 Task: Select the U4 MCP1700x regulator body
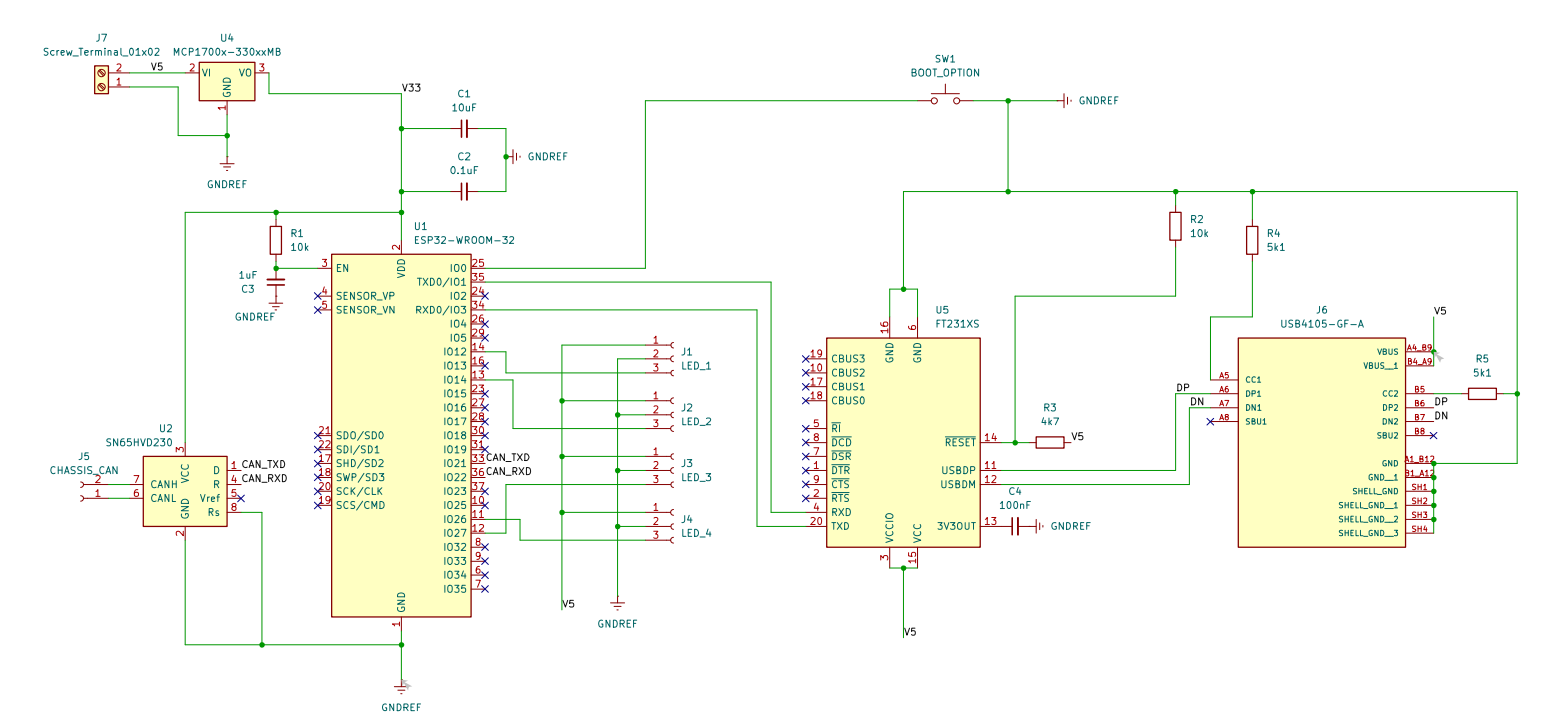(x=227, y=82)
